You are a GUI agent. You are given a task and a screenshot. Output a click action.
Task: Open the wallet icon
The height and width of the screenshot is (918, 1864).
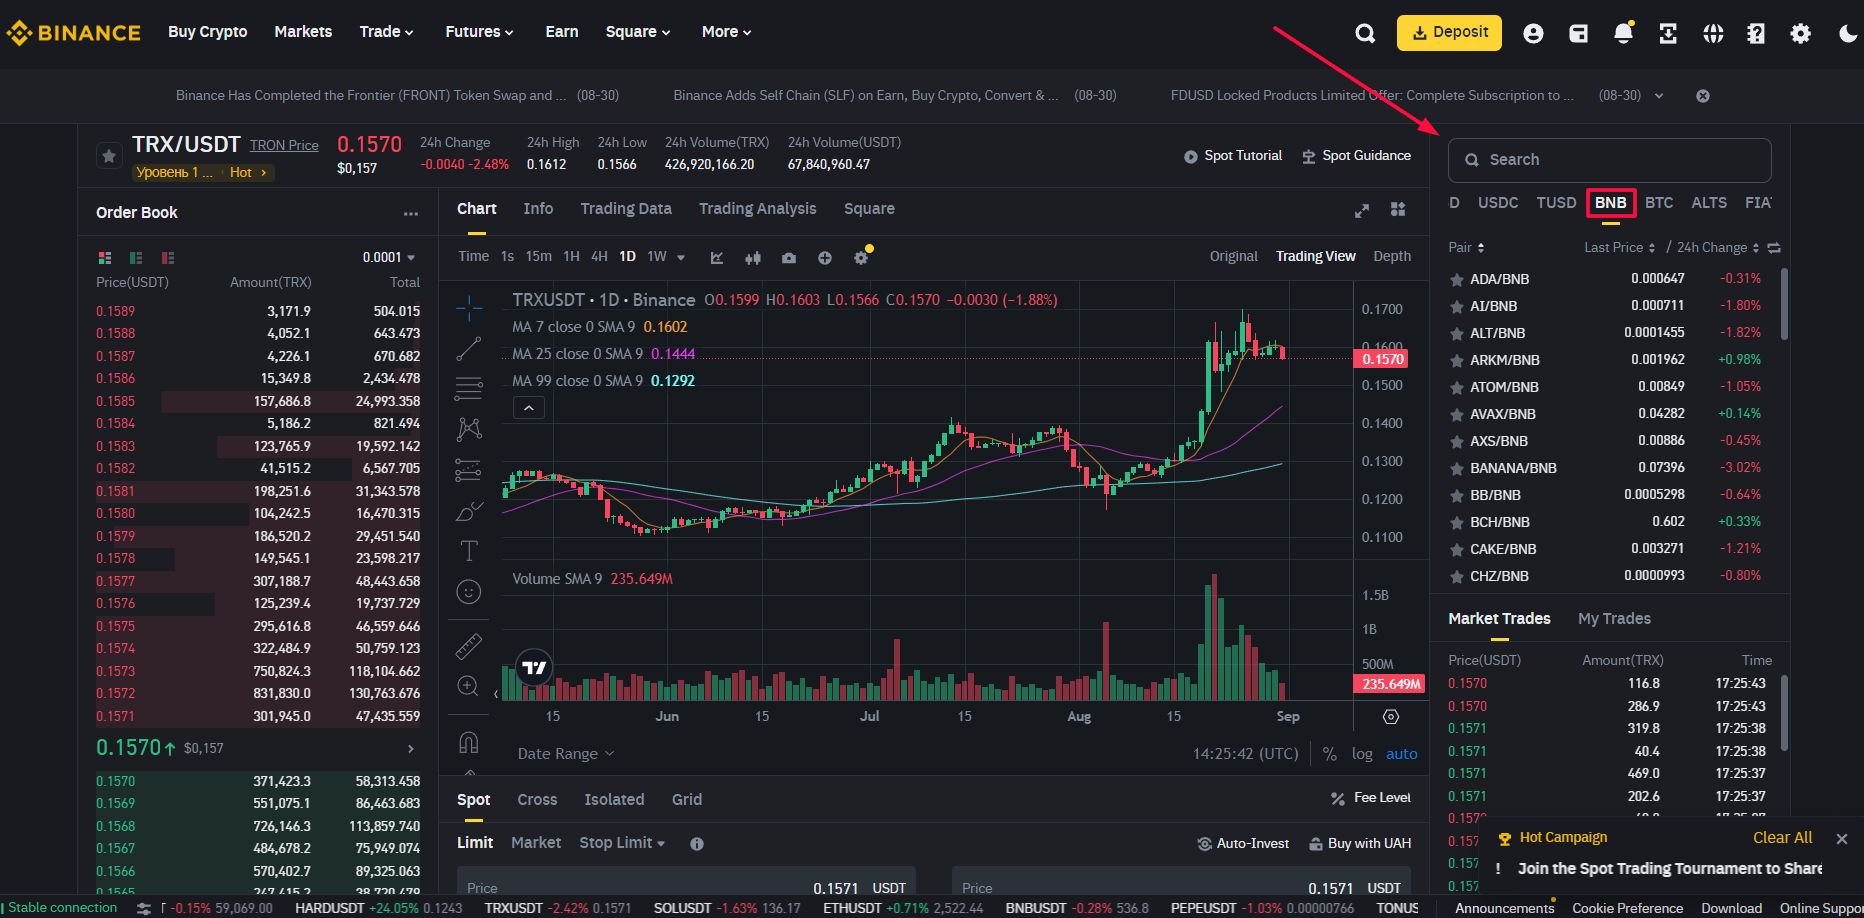(x=1579, y=33)
